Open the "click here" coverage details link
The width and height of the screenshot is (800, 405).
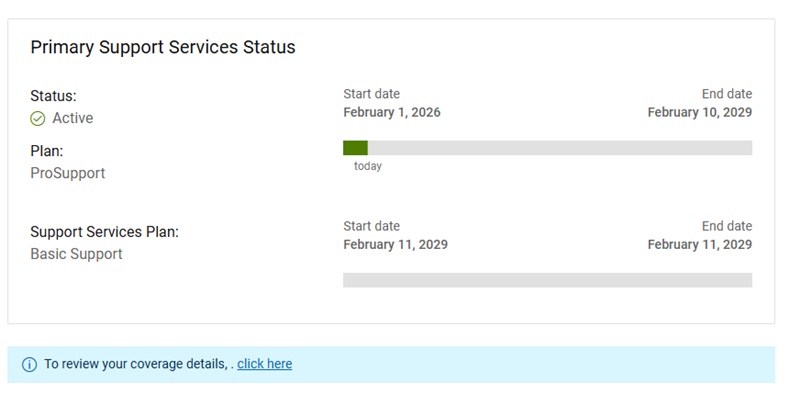[265, 364]
